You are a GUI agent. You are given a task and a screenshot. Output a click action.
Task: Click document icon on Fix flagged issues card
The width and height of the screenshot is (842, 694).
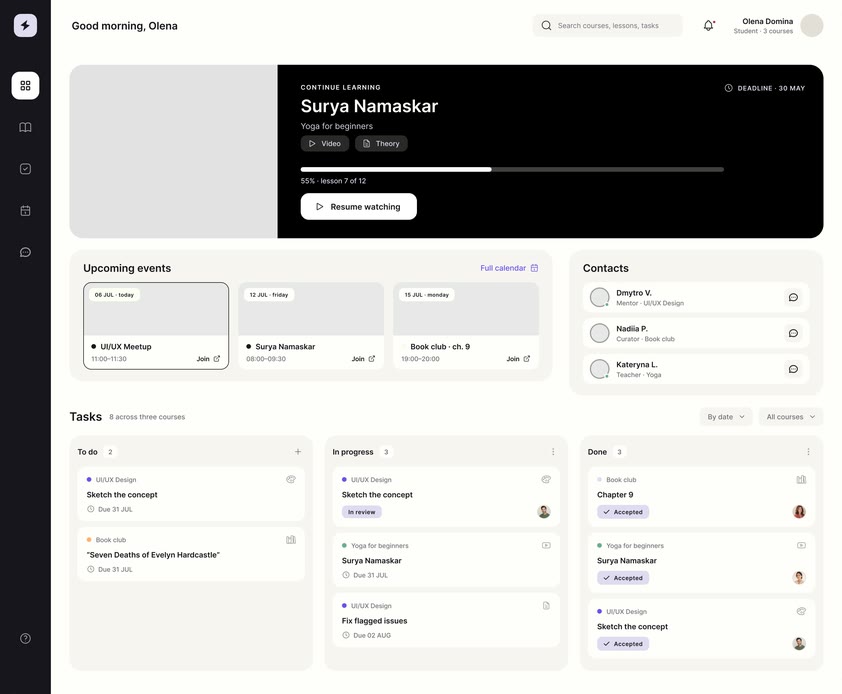tap(546, 605)
